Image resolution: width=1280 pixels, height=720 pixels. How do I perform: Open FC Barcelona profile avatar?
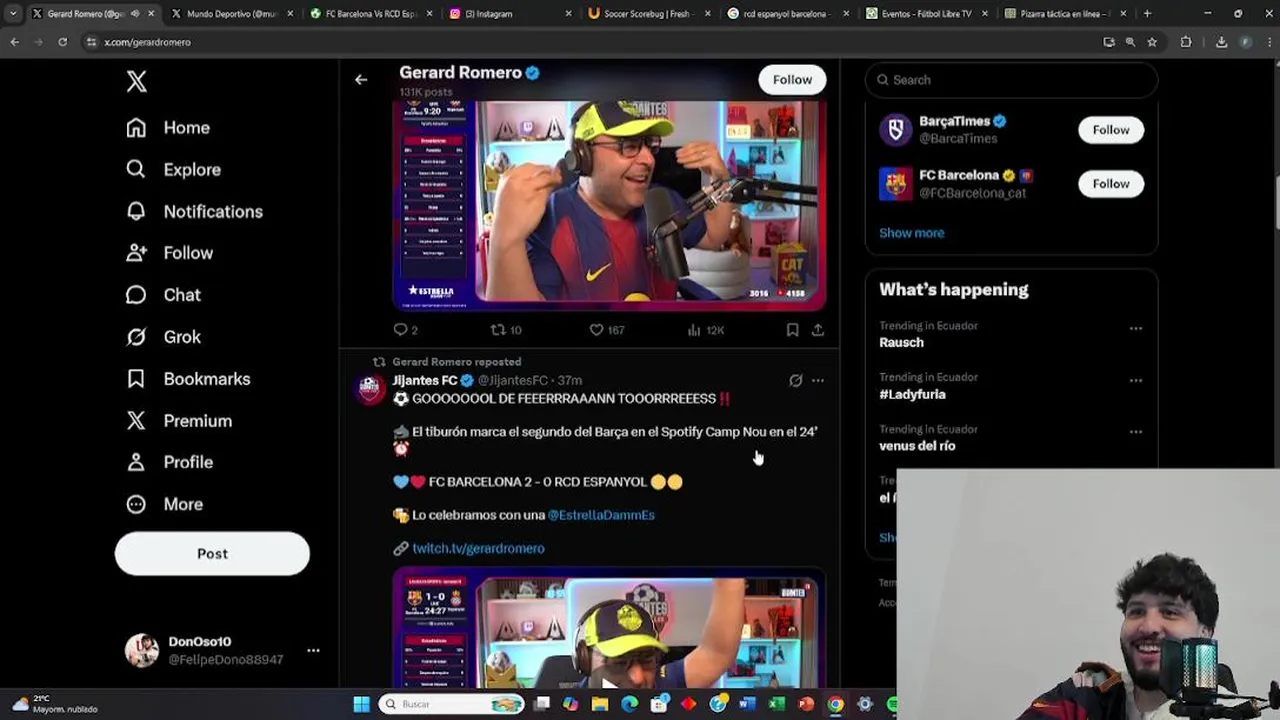coord(896,184)
